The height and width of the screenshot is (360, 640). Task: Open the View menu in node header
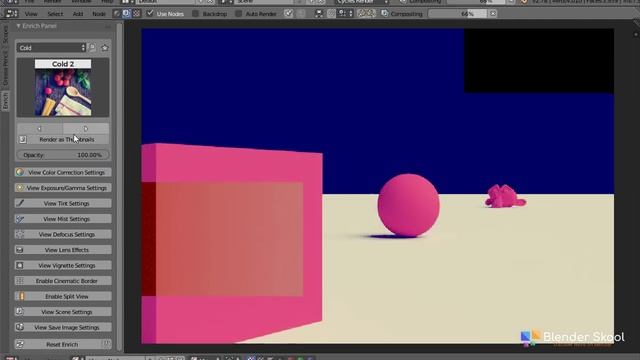pos(31,14)
